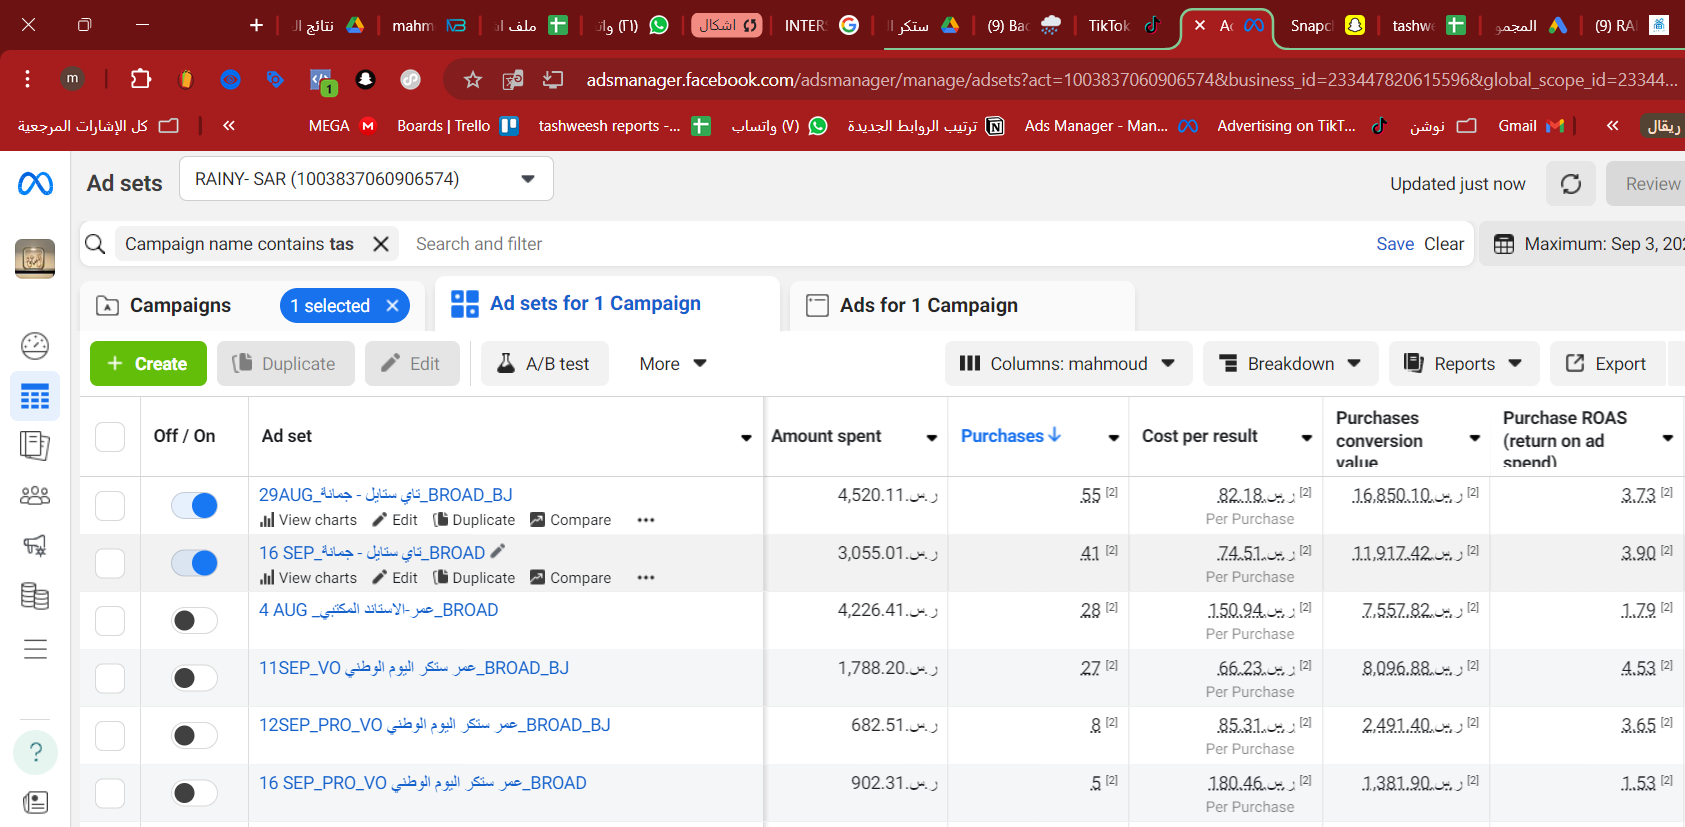Turn on the 11SEP_VO ad set toggle

click(x=194, y=678)
